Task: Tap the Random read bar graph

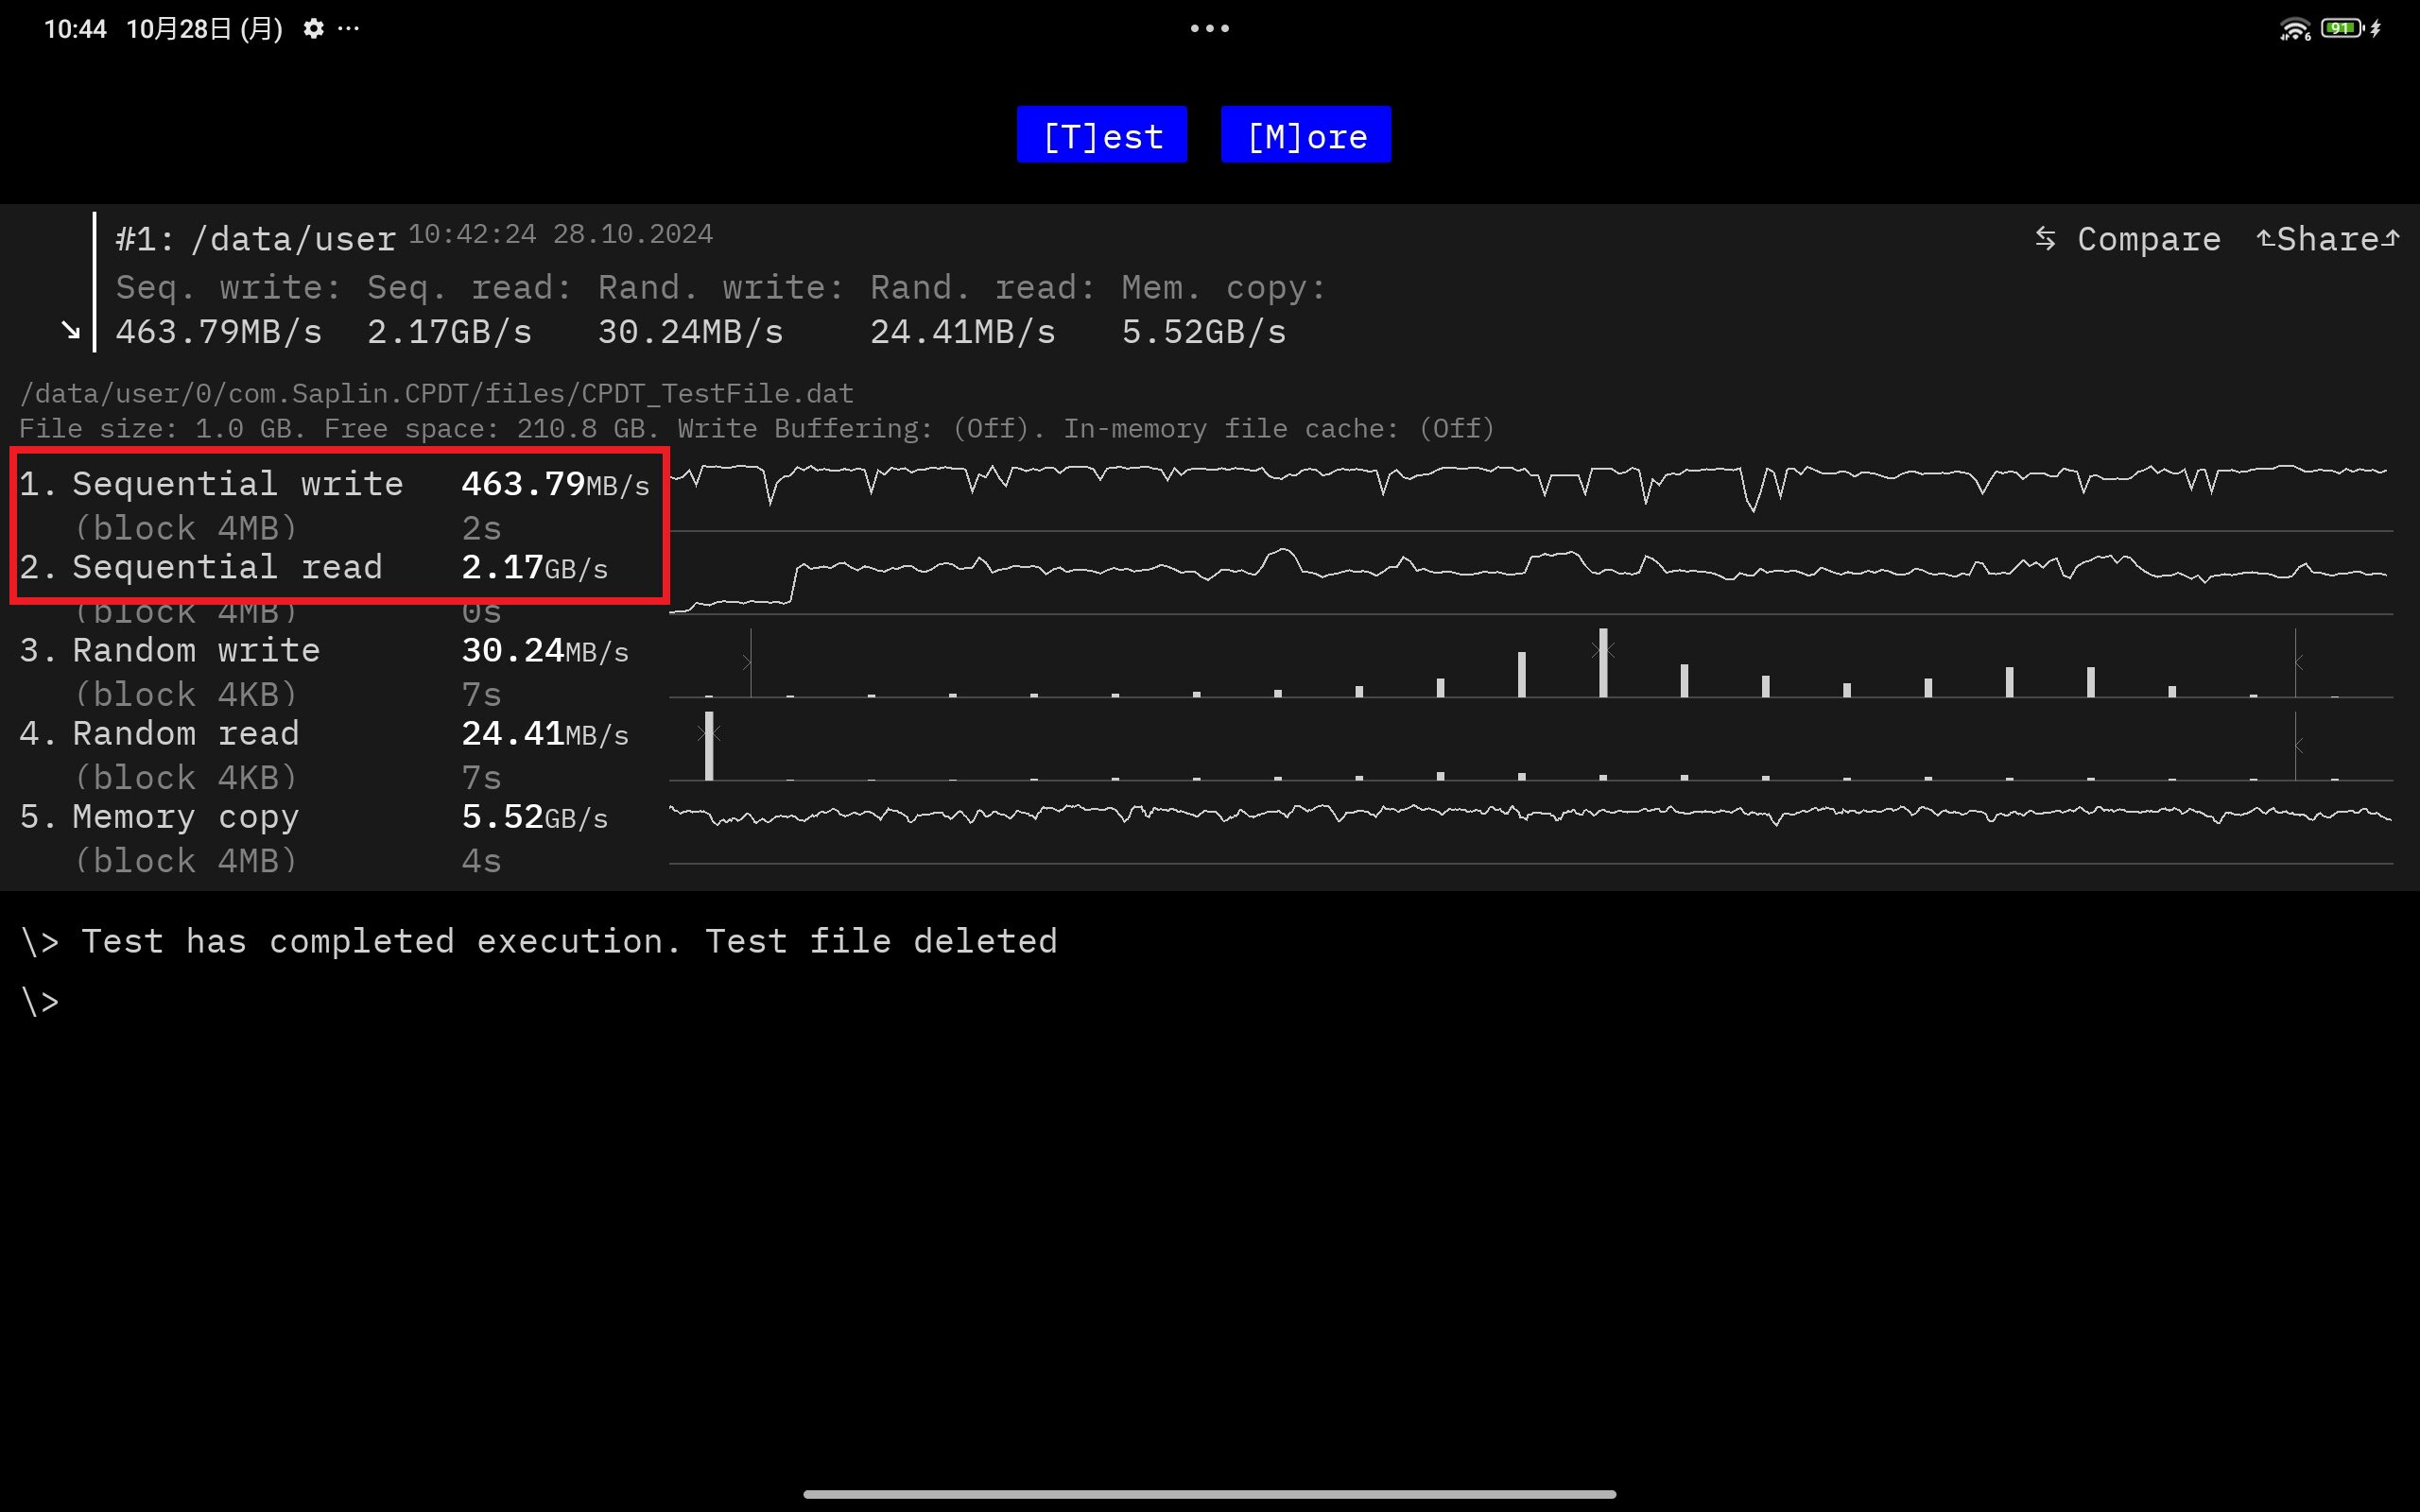Action: [x=1531, y=745]
